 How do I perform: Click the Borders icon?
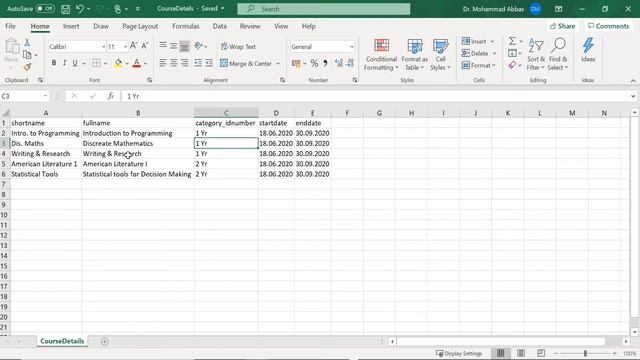(x=96, y=63)
